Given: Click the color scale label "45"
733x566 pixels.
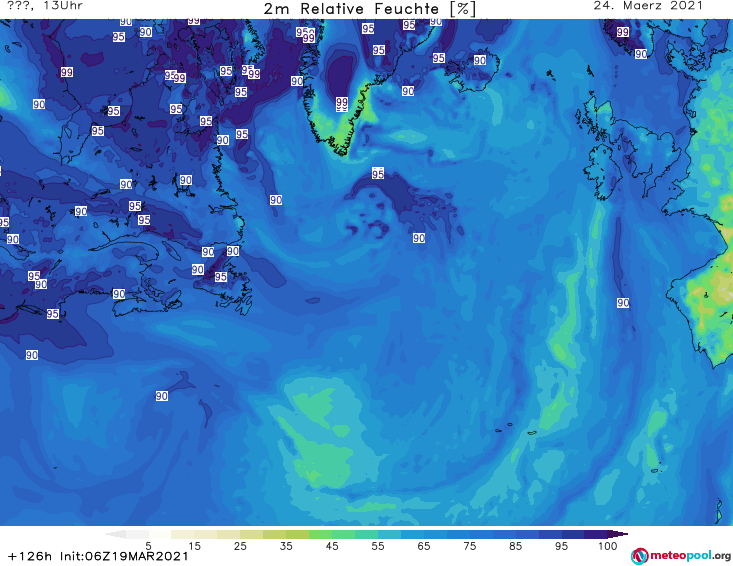Looking at the screenshot, I should (331, 546).
